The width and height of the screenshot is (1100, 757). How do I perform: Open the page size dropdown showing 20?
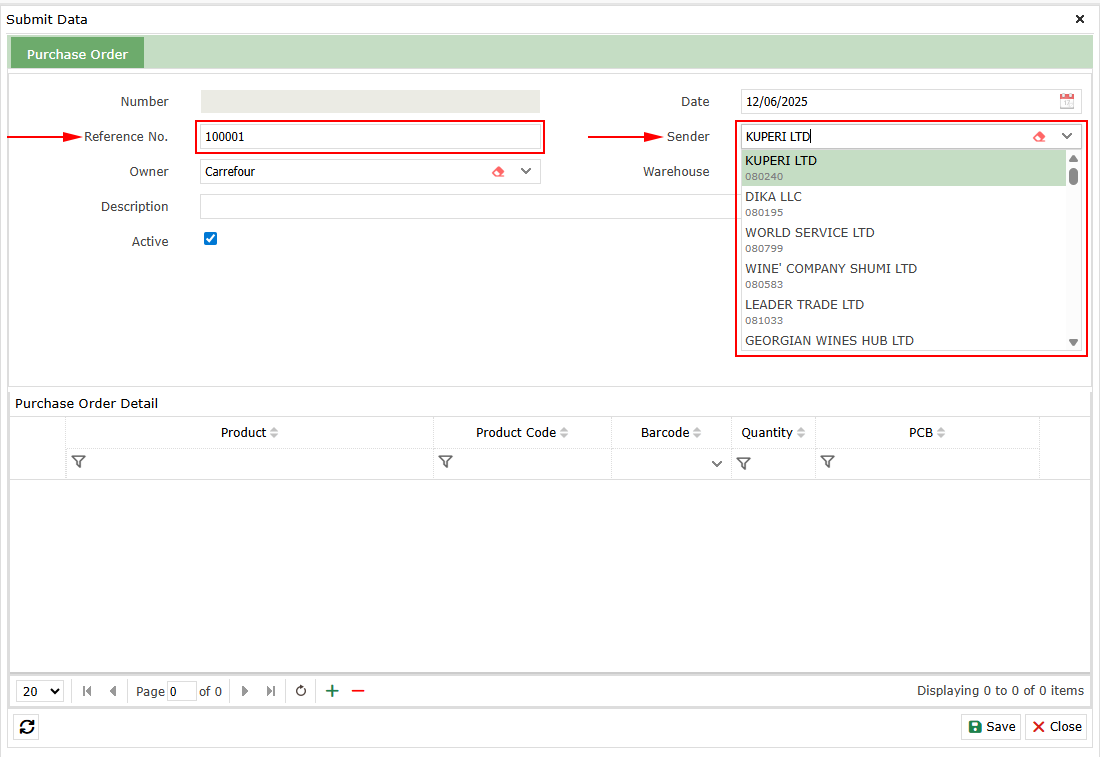(41, 691)
